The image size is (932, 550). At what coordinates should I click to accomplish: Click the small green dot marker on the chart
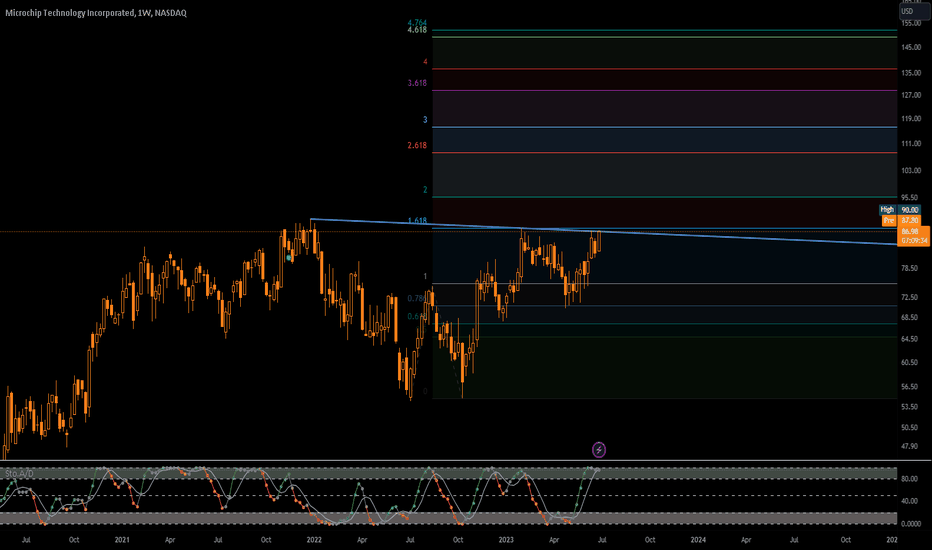click(289, 257)
